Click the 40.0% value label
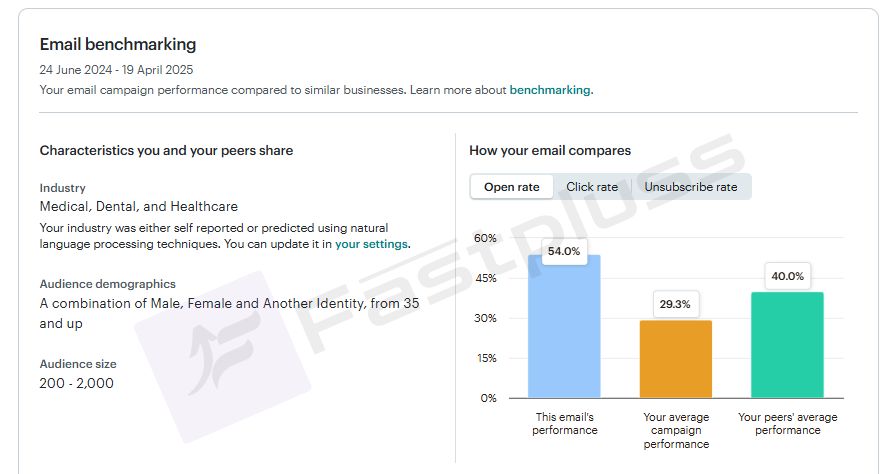The image size is (884, 474). click(787, 276)
